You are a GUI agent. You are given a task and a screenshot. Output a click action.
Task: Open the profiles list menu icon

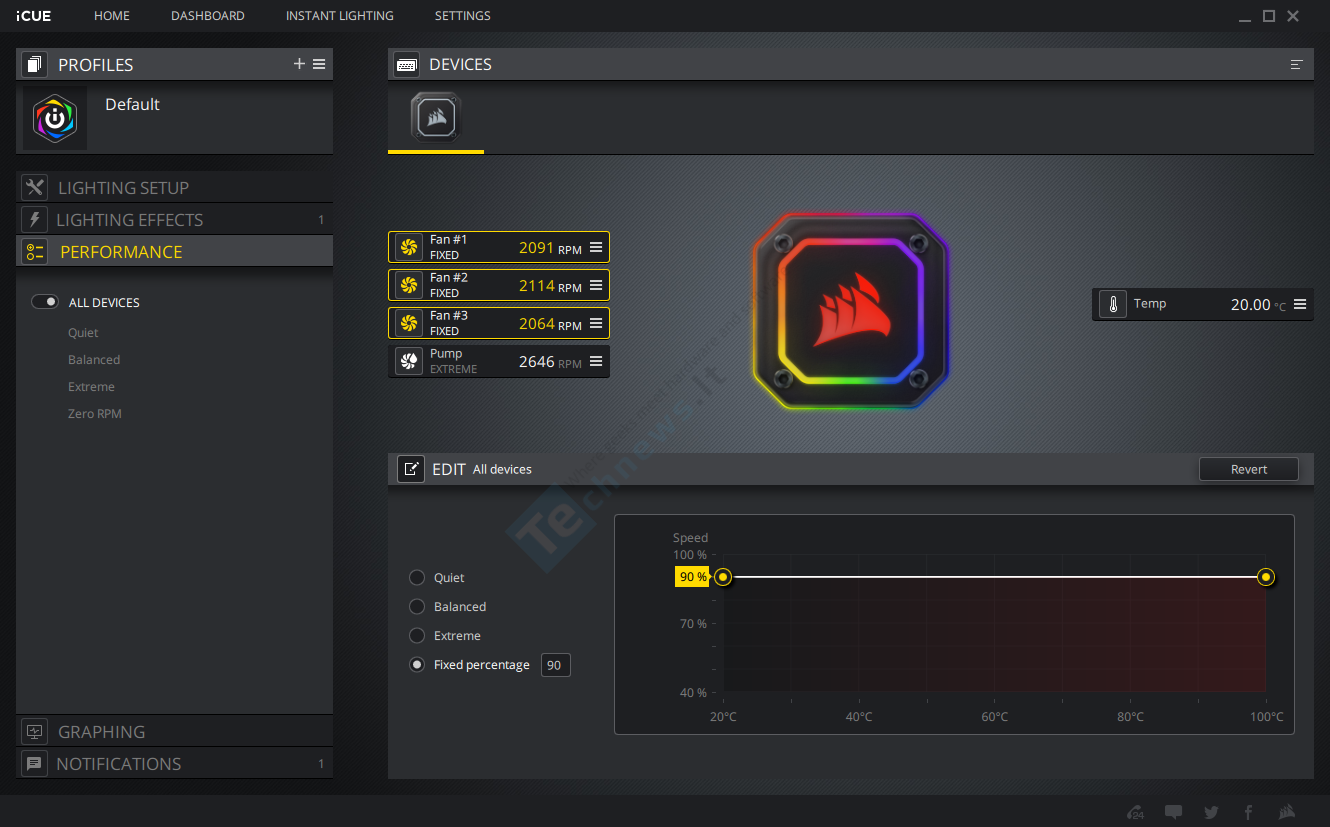319,64
